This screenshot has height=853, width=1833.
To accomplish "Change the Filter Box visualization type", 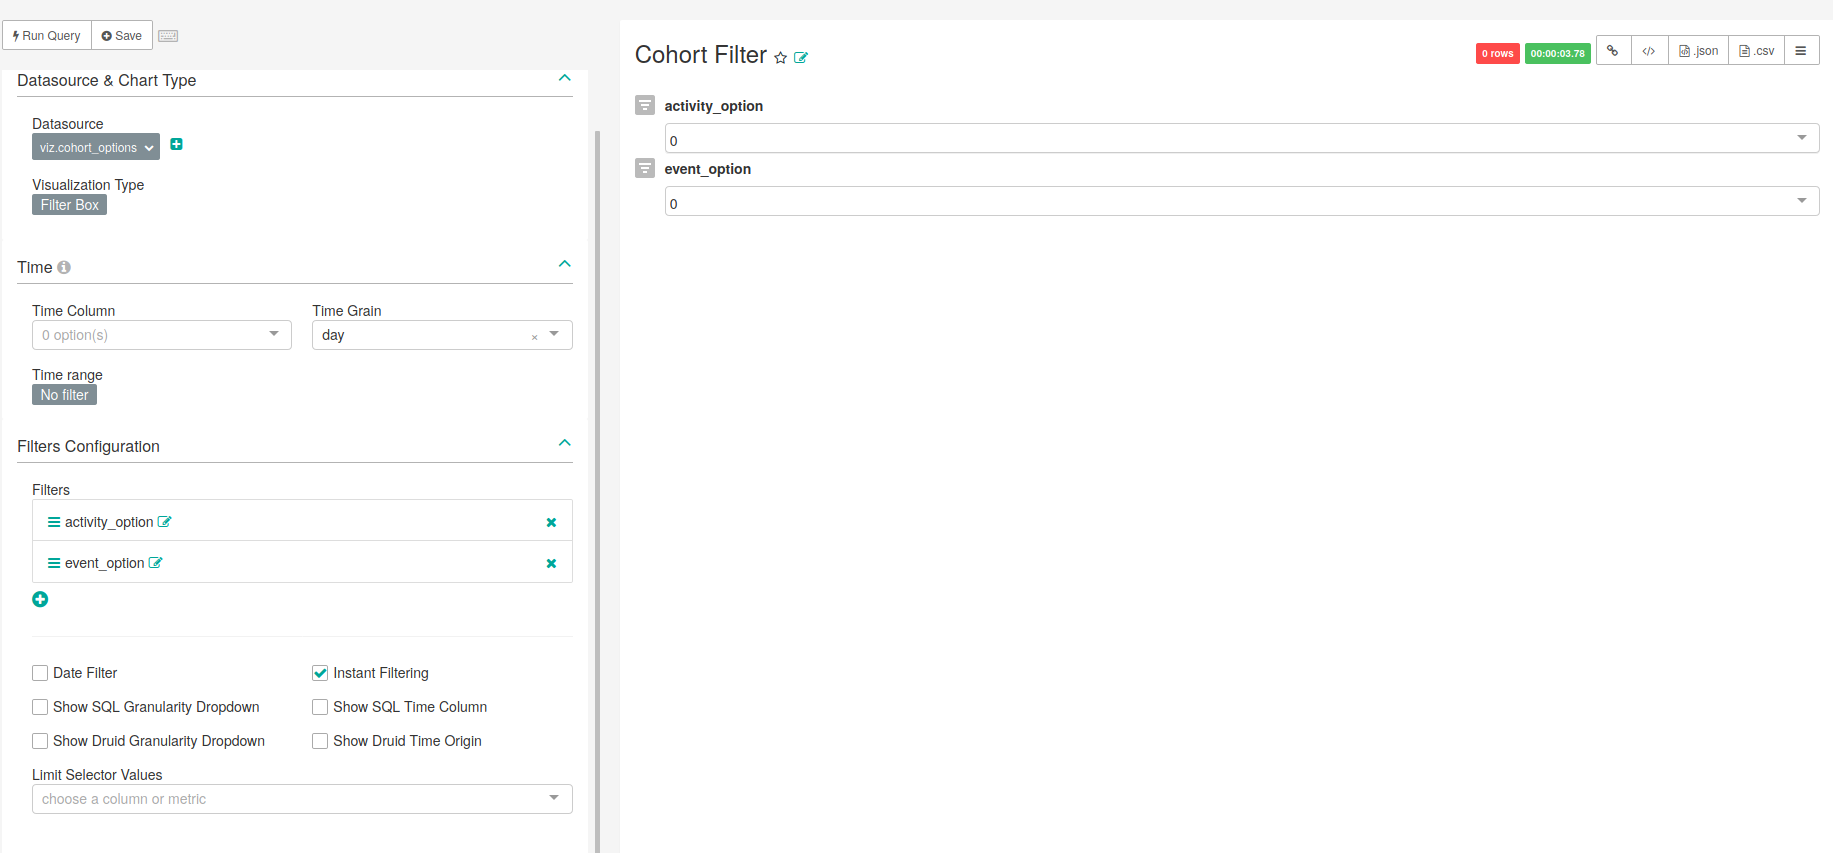I will 69,205.
